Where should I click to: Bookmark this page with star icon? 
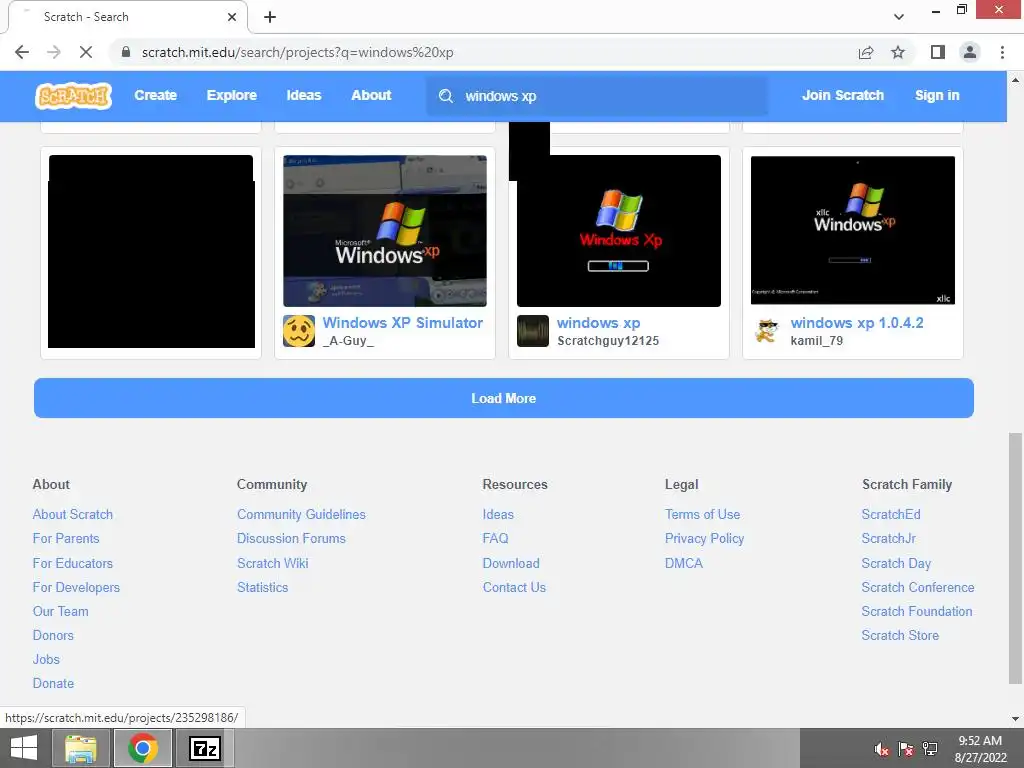click(x=898, y=52)
